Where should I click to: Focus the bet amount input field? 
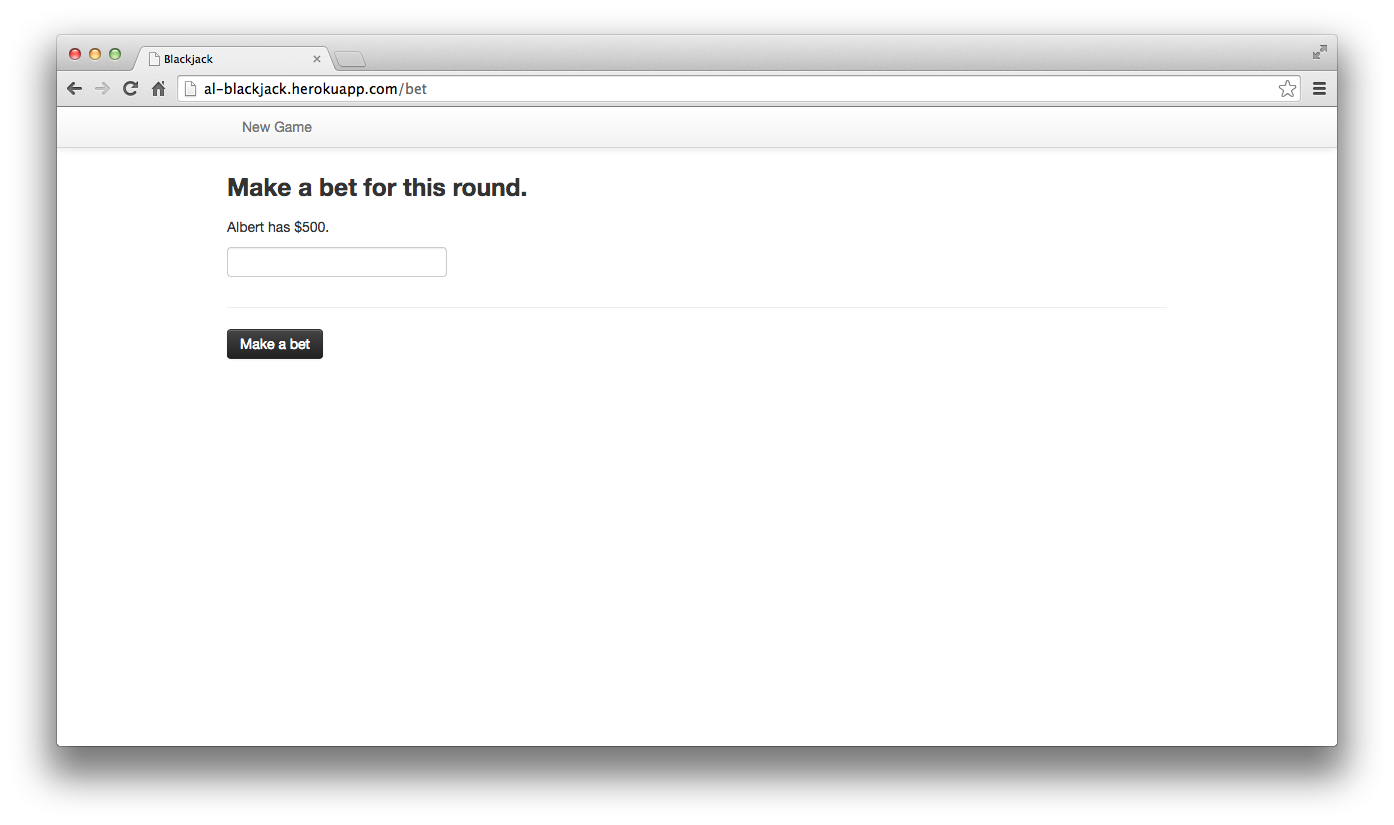click(337, 262)
